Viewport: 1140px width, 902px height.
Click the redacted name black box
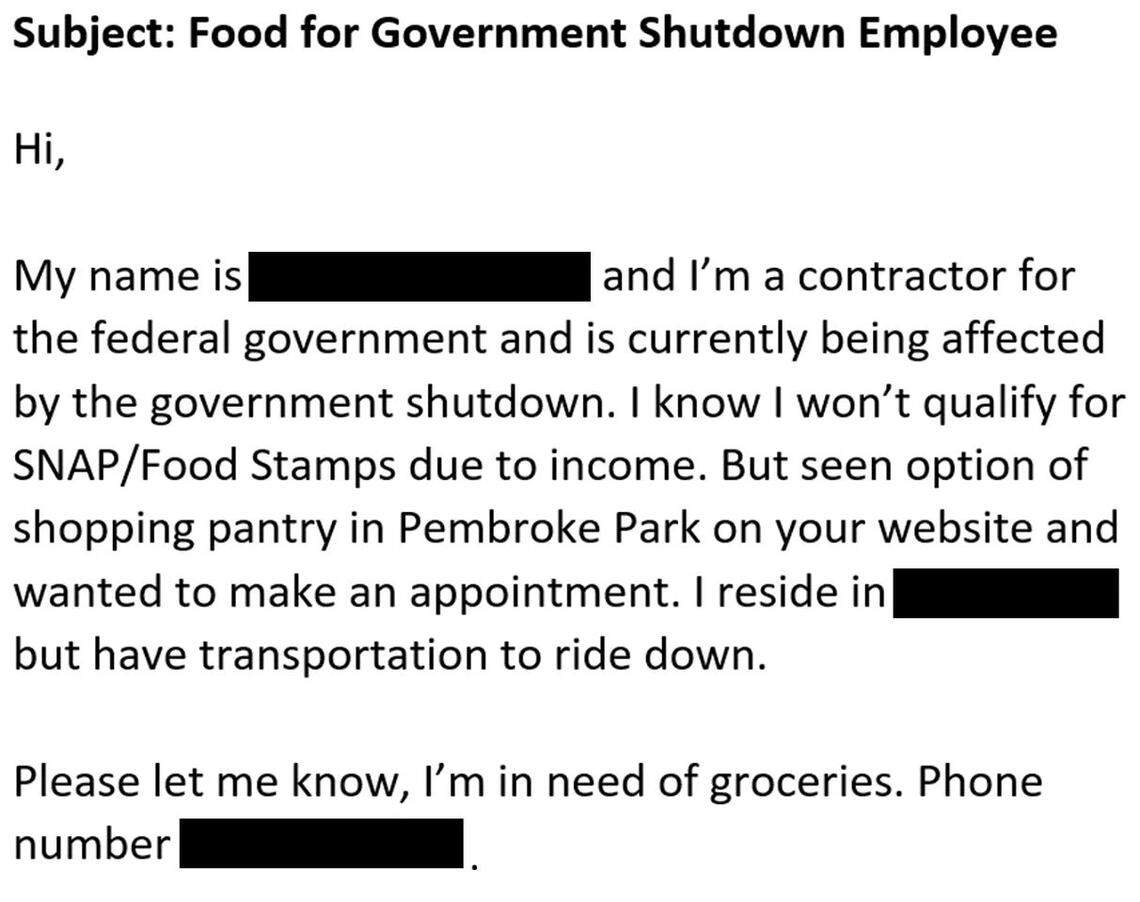[x=418, y=277]
